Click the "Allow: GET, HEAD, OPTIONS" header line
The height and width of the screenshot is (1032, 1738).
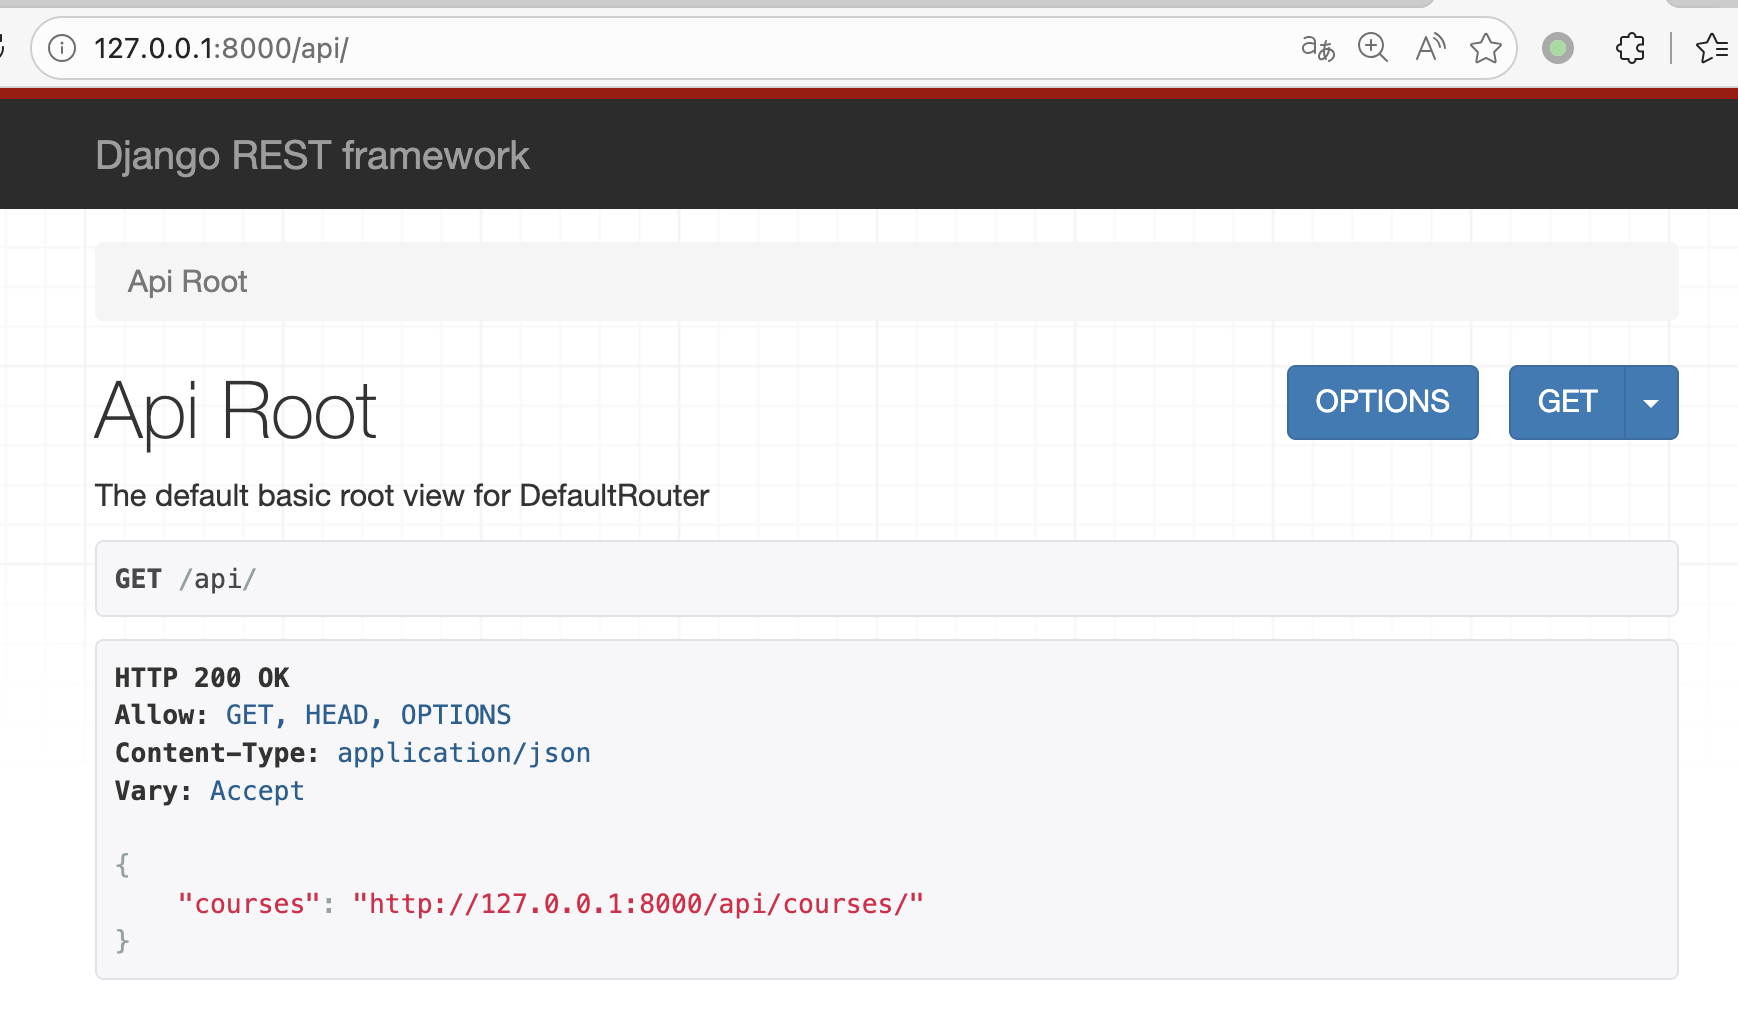[x=313, y=715]
